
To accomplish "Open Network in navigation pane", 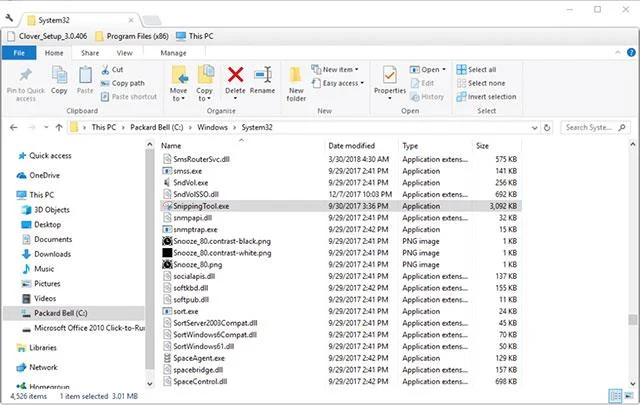I will click(38, 367).
